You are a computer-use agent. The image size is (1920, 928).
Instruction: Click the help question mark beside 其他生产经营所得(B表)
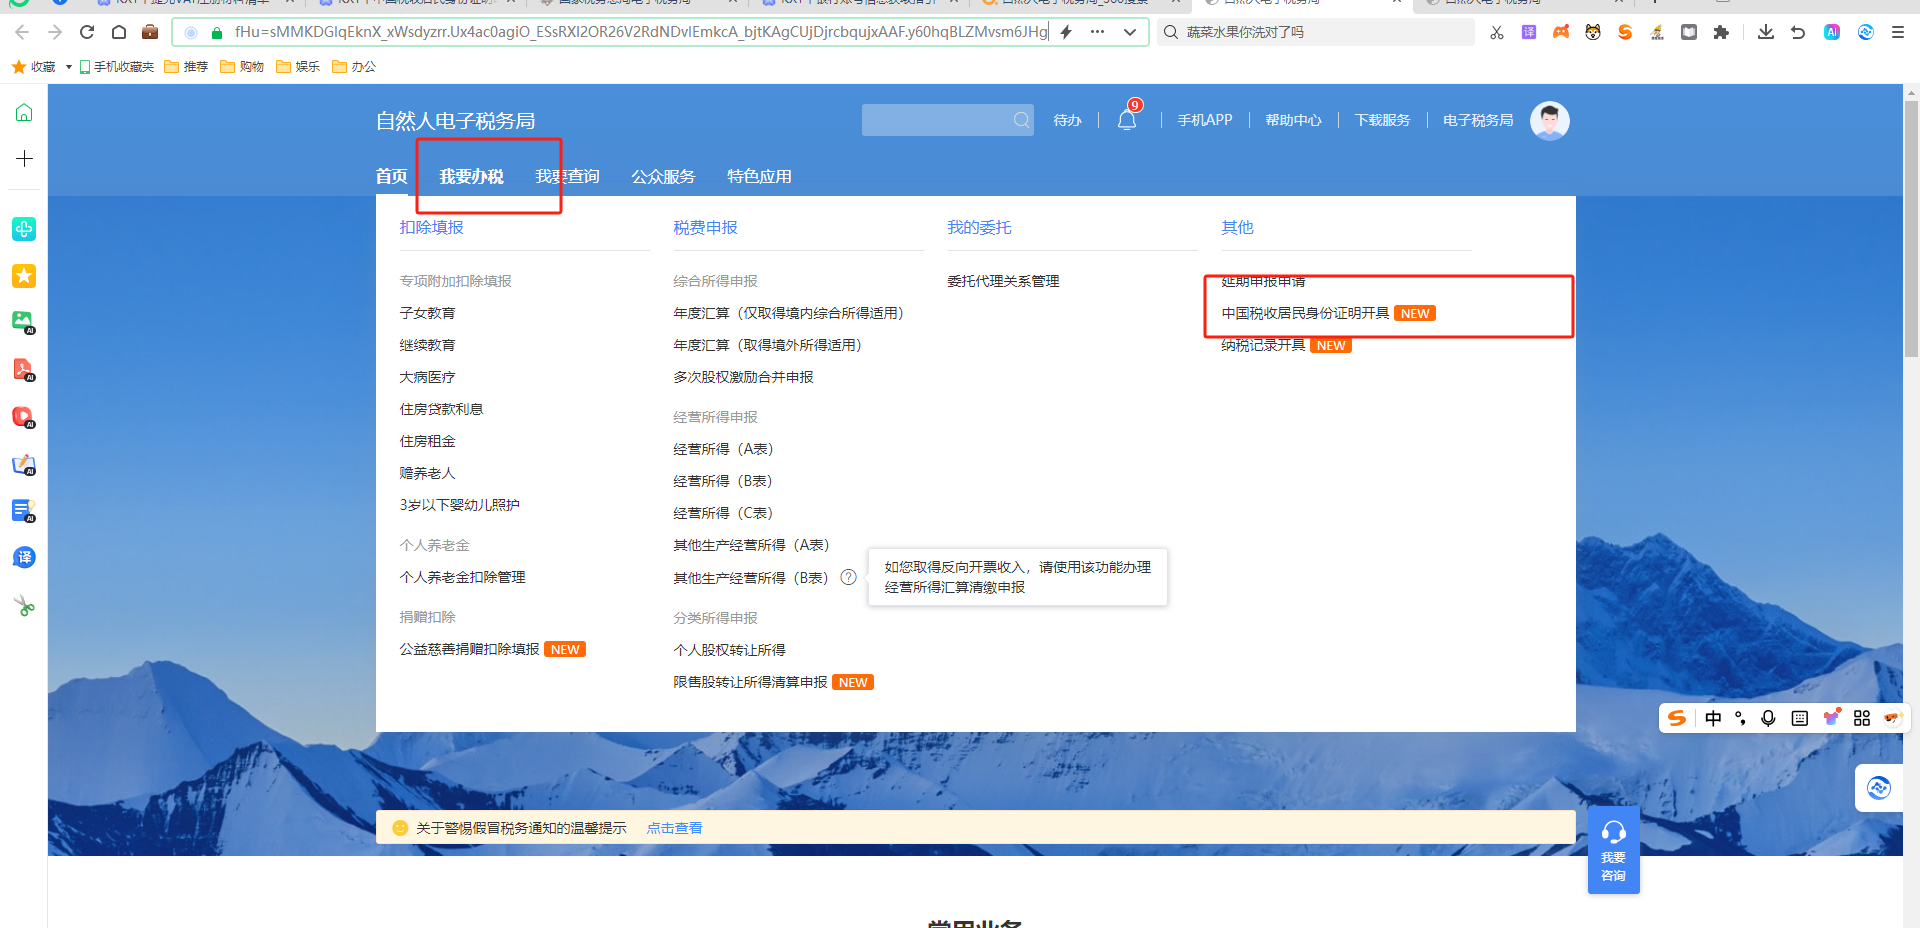[x=848, y=577]
